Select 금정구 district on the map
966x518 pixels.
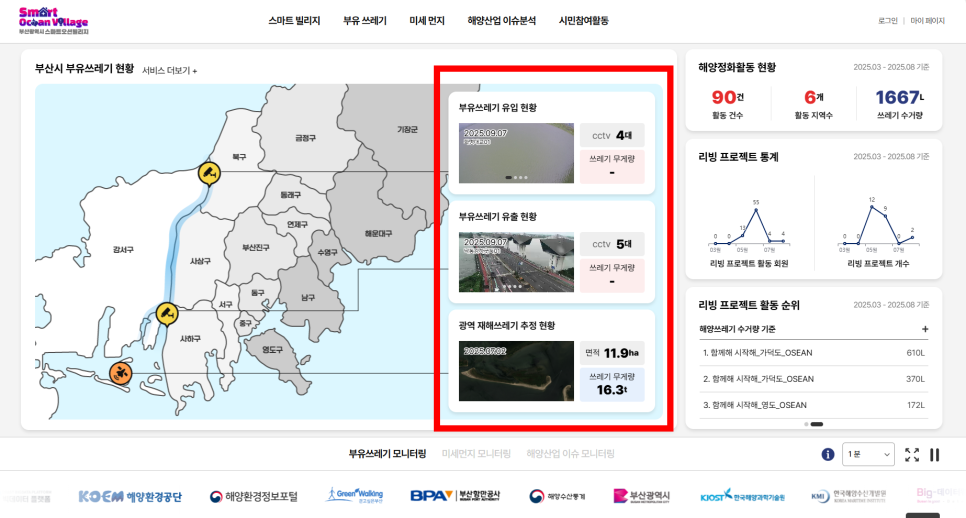(x=306, y=138)
